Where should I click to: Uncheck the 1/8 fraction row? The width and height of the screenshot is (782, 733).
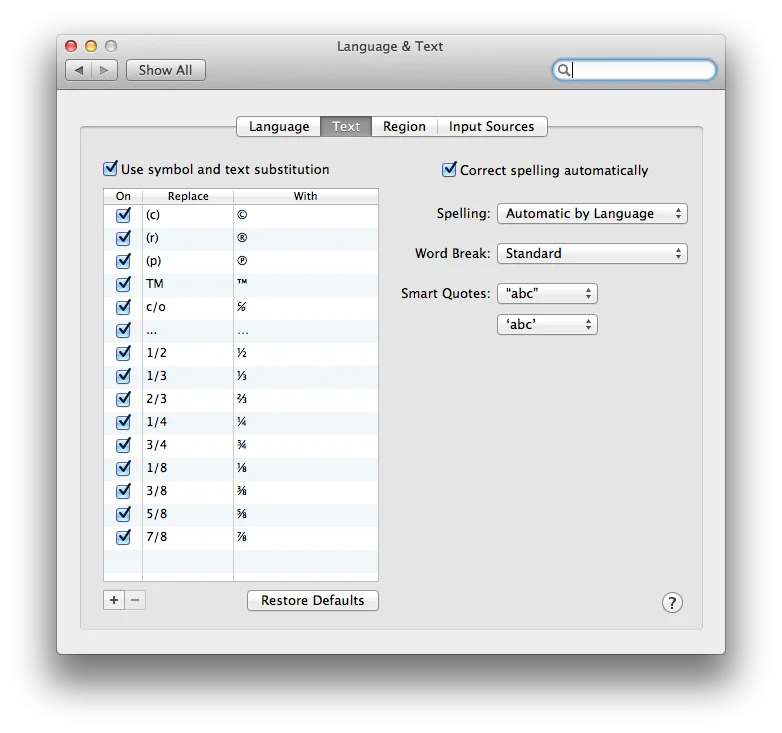point(123,468)
